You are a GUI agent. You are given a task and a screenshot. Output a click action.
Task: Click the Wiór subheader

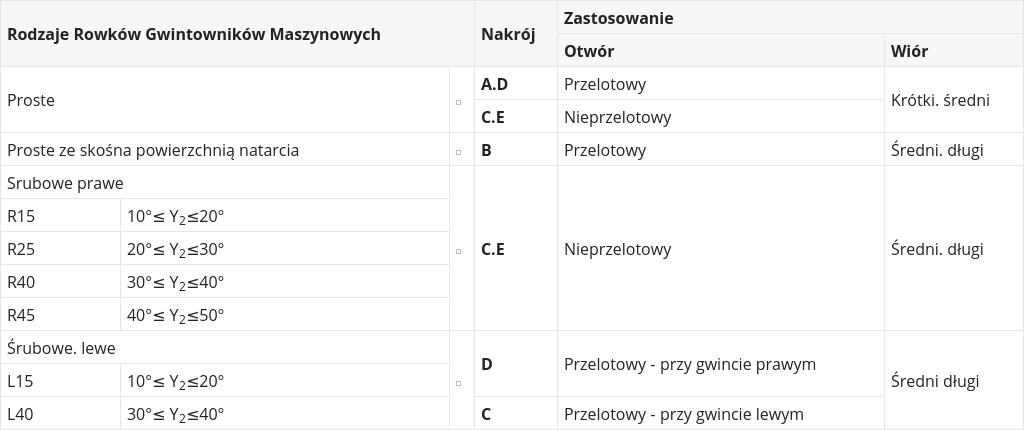(910, 51)
